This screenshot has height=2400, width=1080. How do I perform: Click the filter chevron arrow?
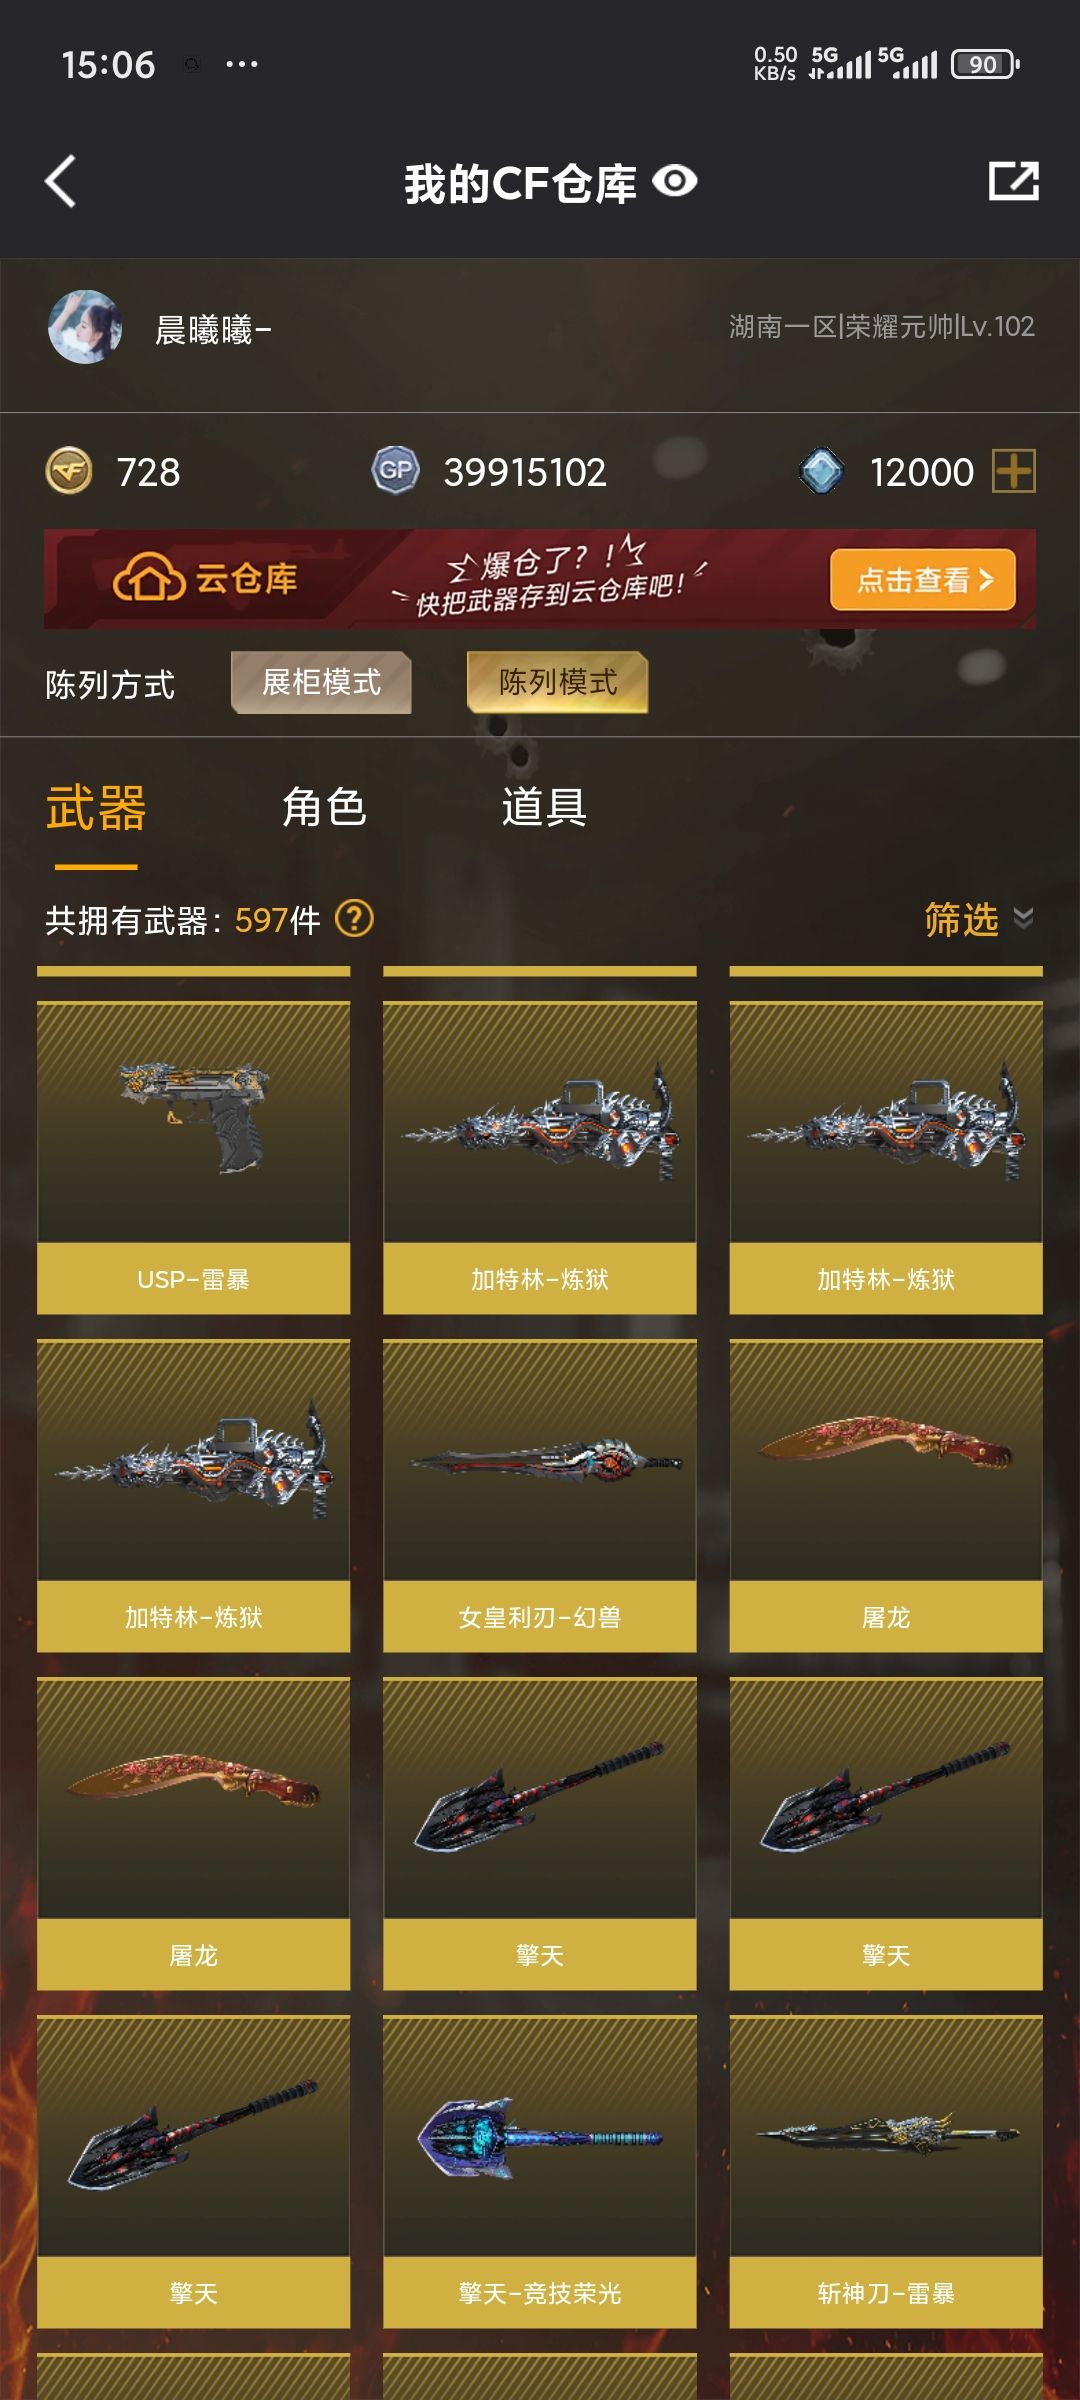click(x=1023, y=918)
